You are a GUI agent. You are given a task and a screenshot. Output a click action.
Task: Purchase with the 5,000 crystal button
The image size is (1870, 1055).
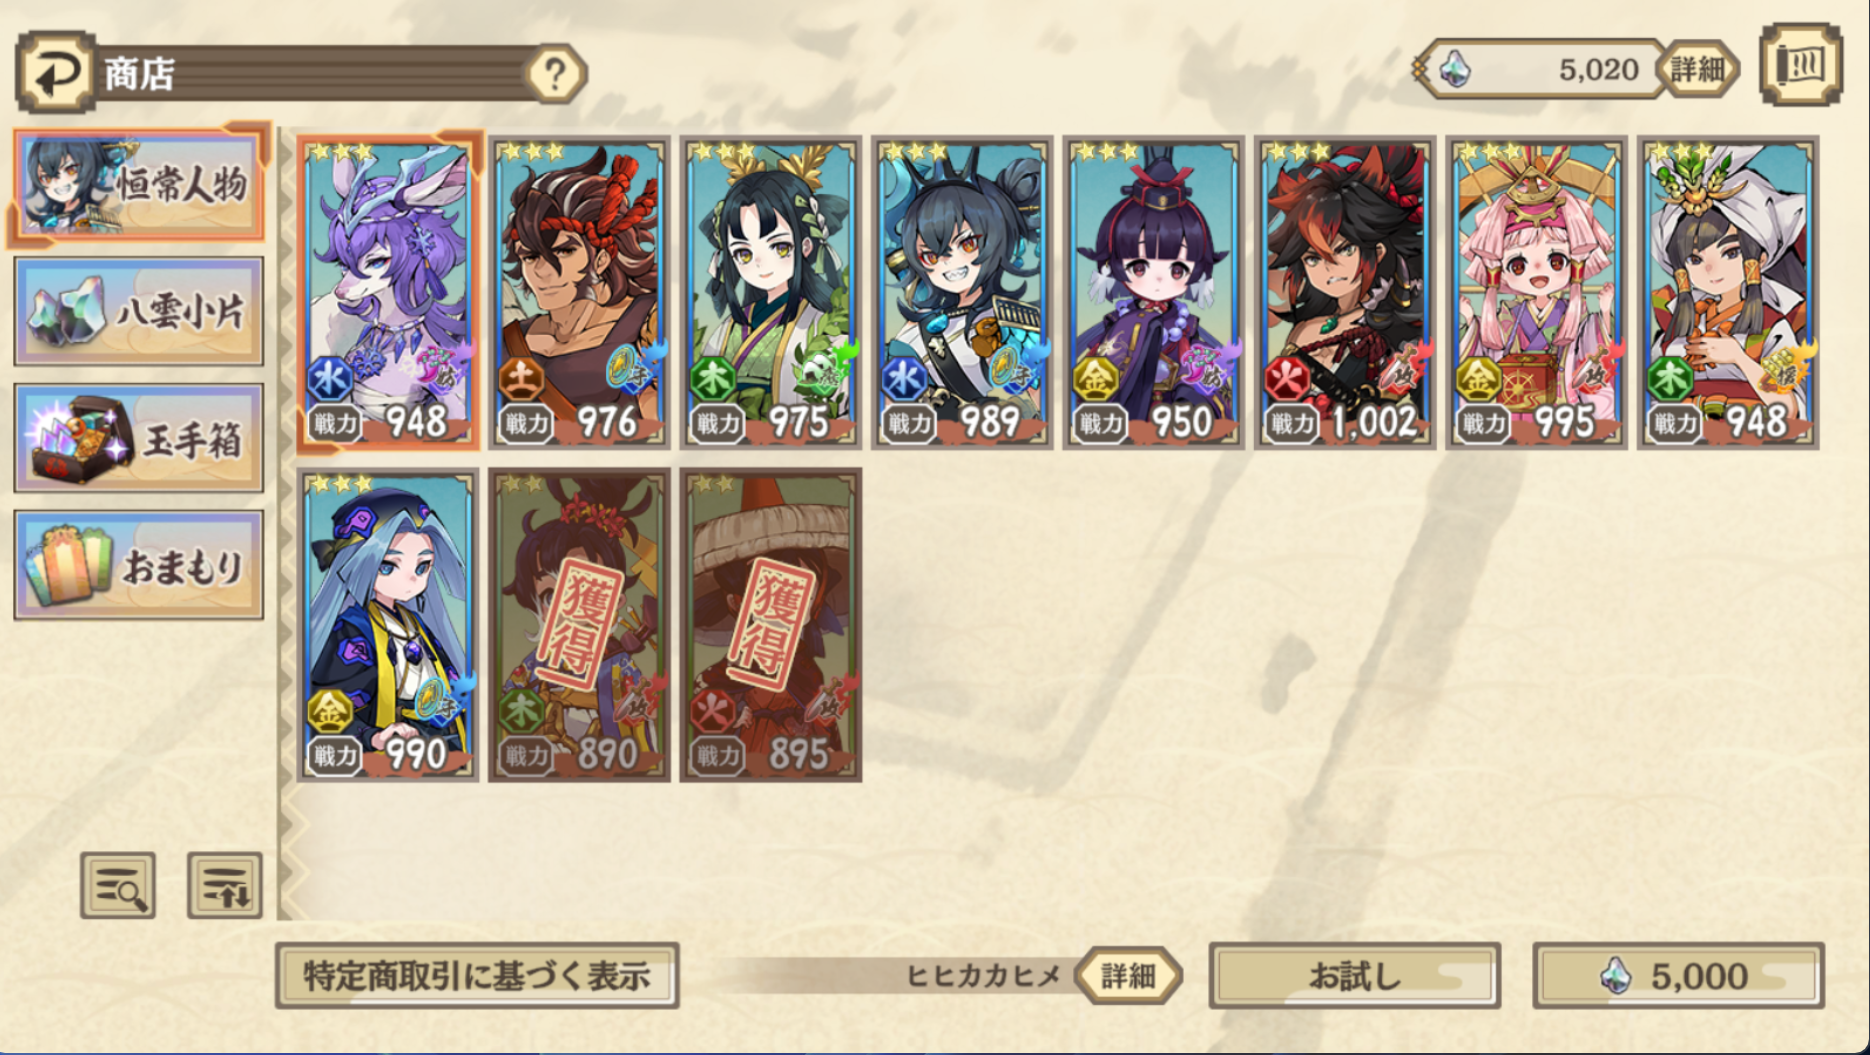point(1679,975)
